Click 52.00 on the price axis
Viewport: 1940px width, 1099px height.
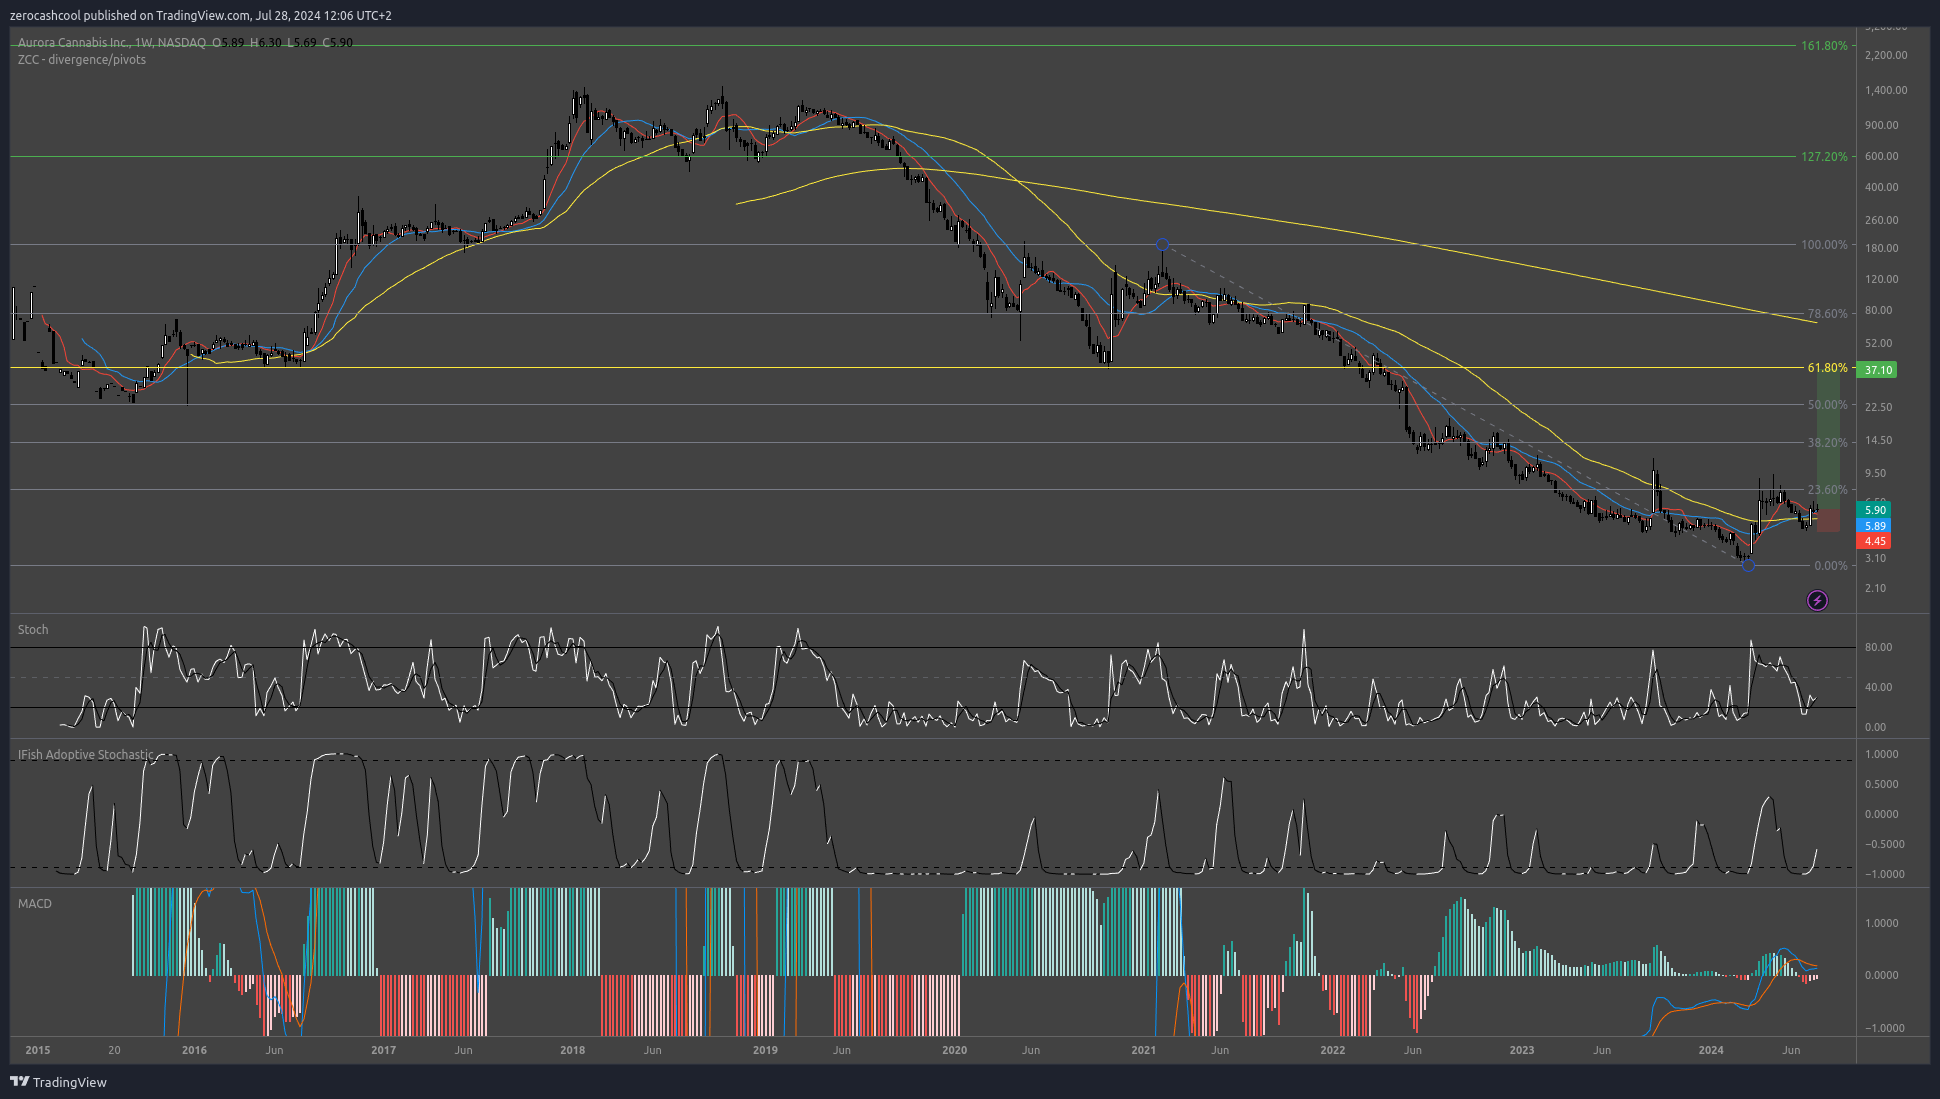[1879, 343]
